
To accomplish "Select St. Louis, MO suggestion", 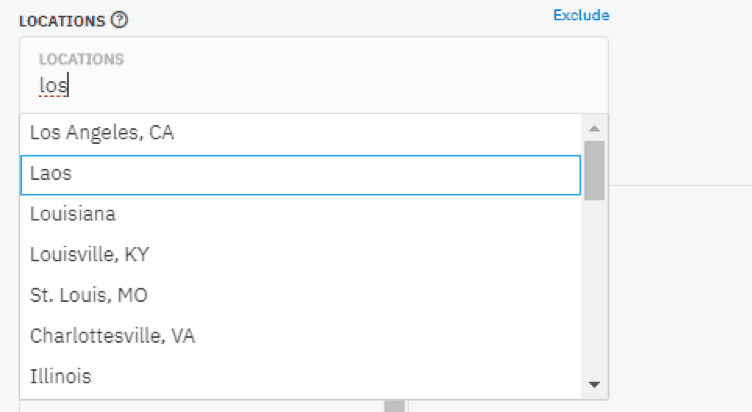I will (x=300, y=295).
